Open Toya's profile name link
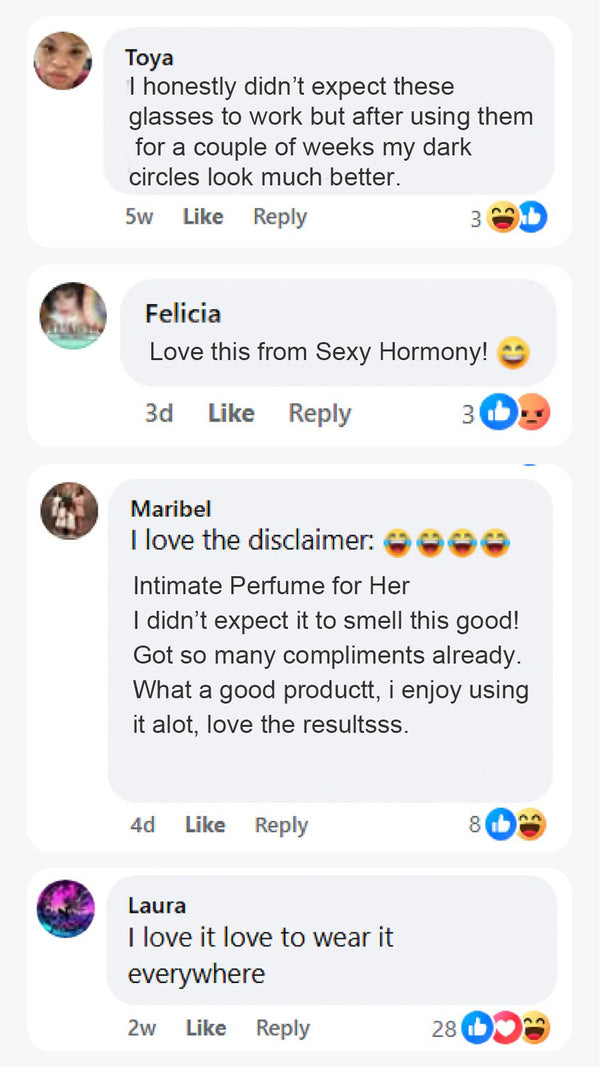Image resolution: width=600 pixels, height=1067 pixels. [149, 59]
